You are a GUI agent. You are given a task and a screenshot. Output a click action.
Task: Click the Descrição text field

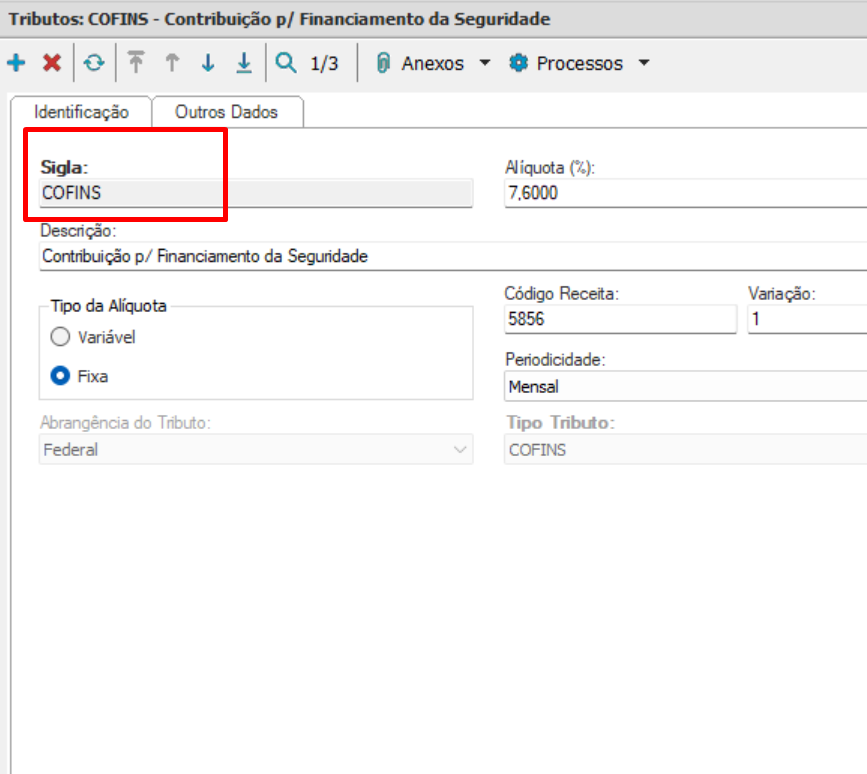[453, 256]
